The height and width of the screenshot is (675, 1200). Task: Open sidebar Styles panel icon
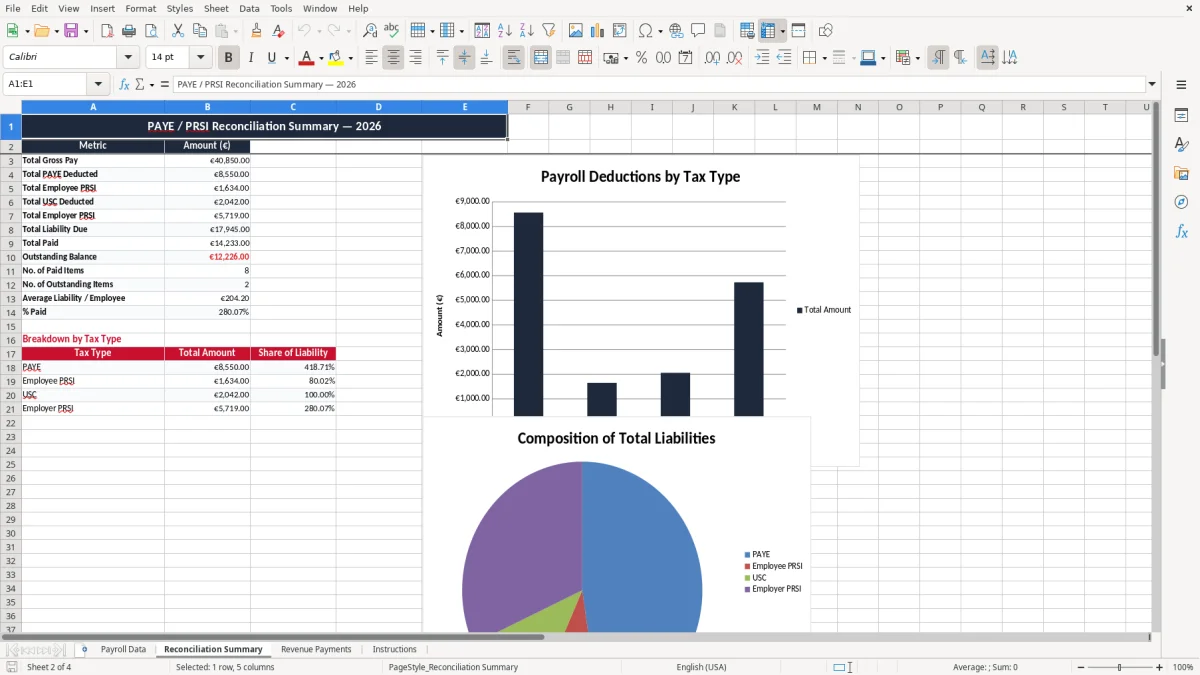tap(1181, 145)
